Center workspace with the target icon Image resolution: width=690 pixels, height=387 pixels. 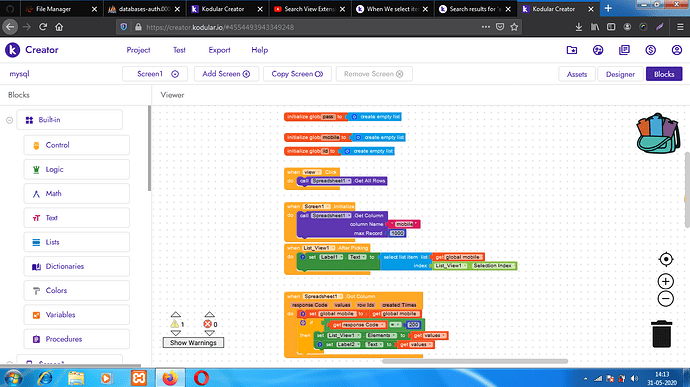click(666, 259)
